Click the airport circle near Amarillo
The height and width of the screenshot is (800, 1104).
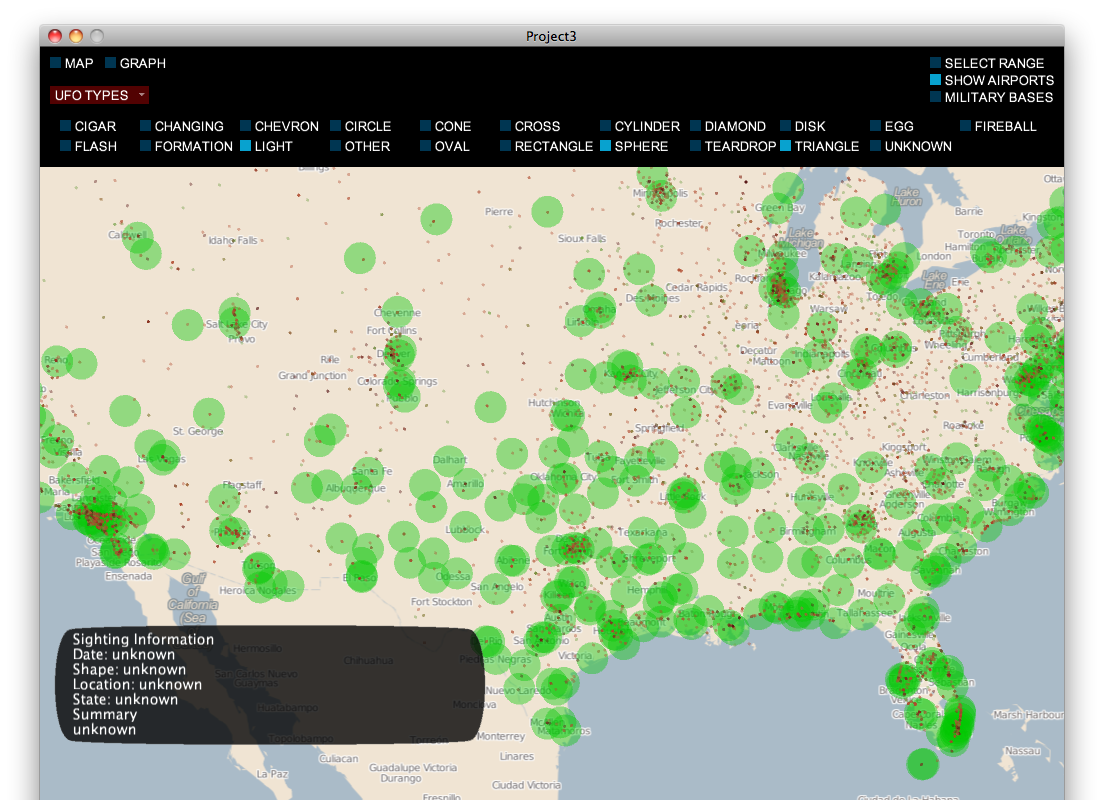point(467,484)
